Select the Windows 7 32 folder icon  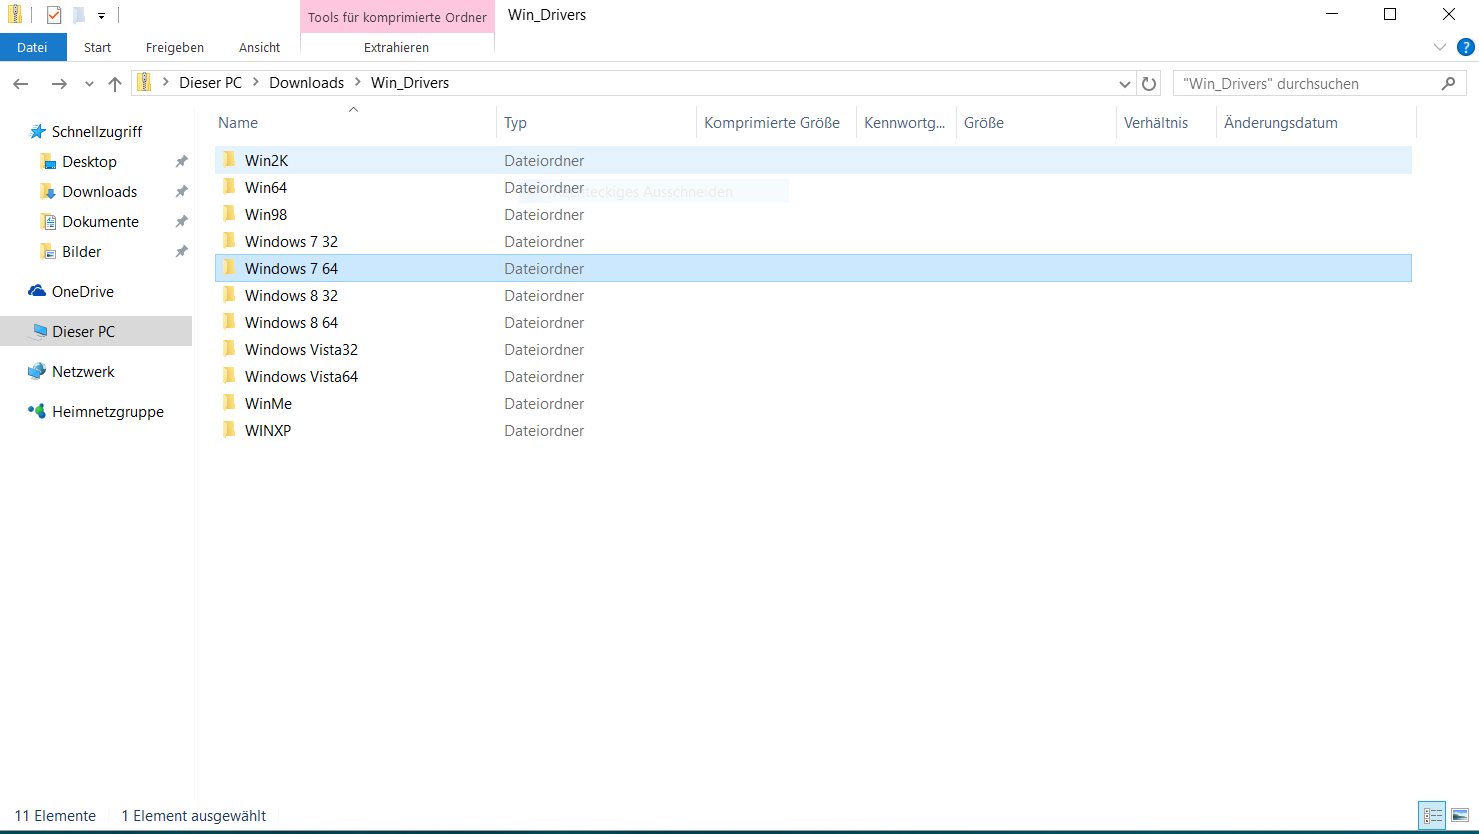click(229, 241)
